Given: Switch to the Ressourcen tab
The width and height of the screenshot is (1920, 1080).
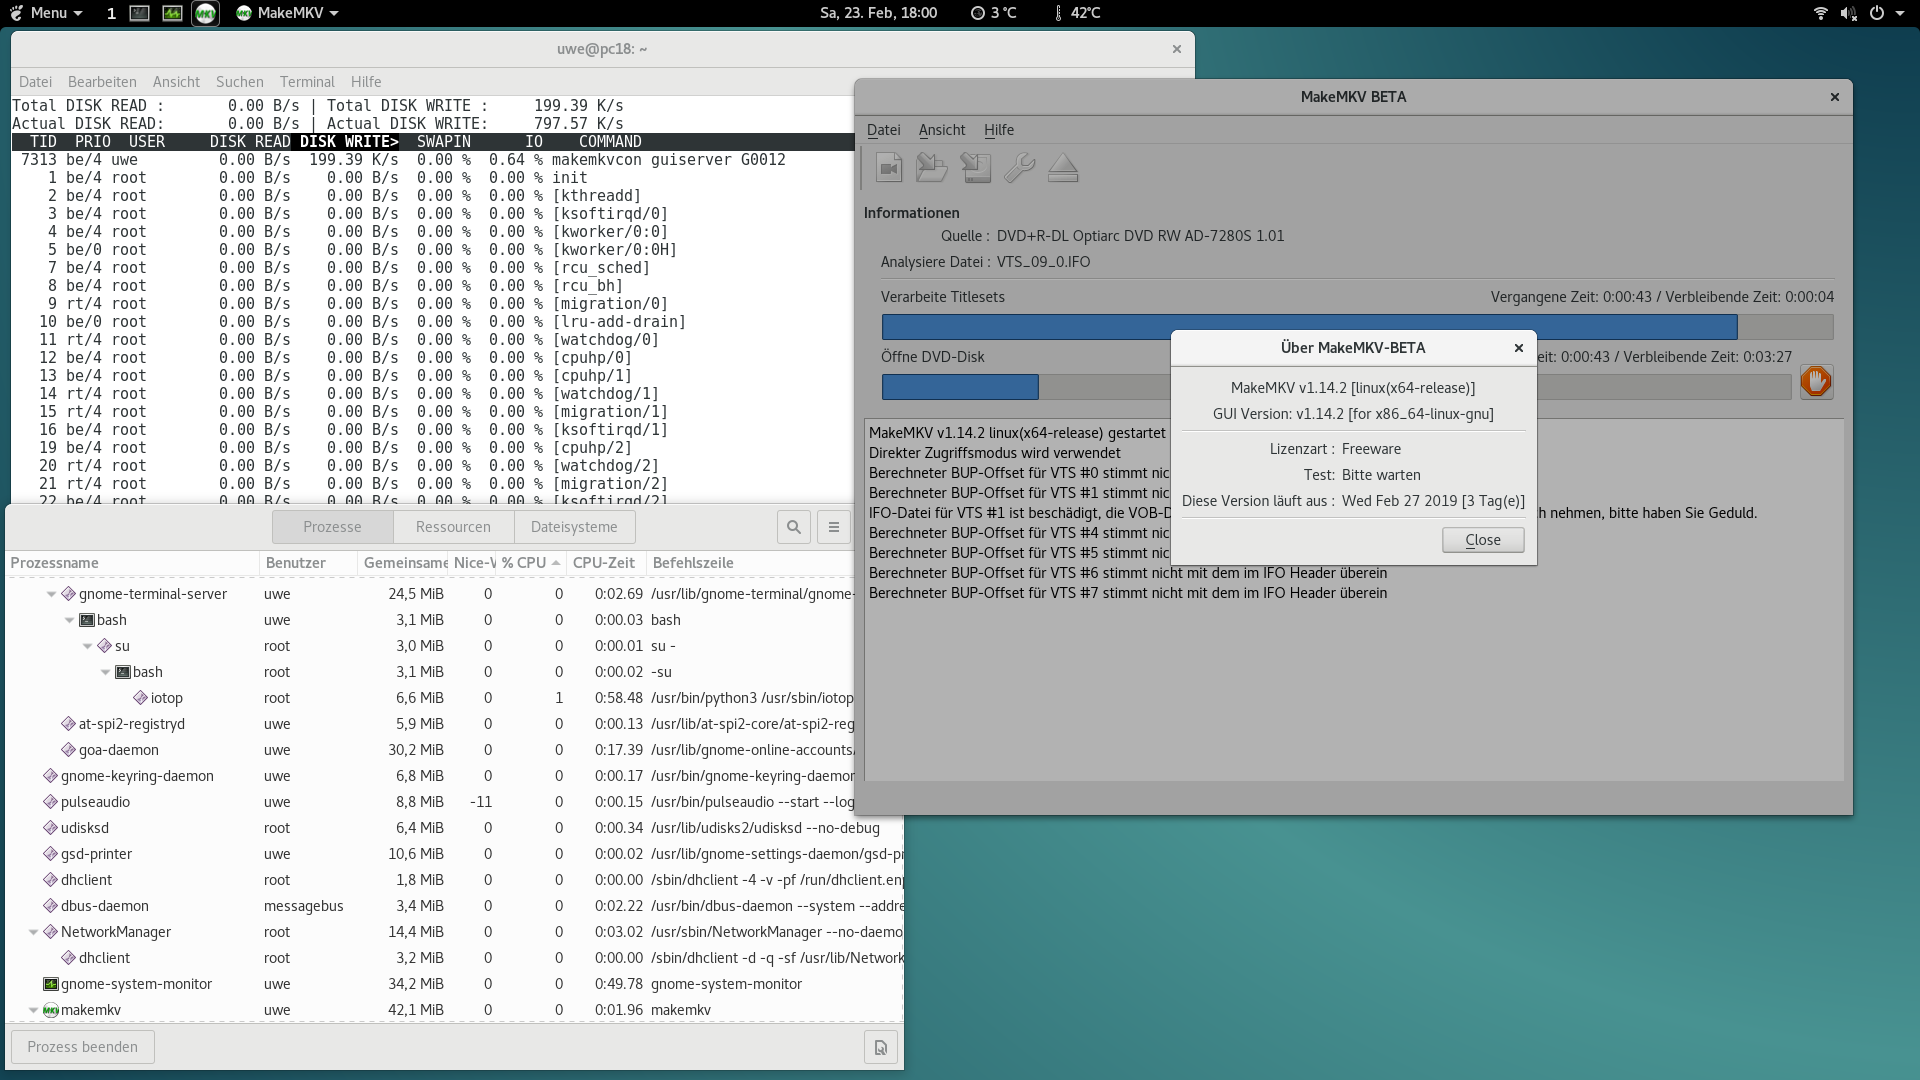Looking at the screenshot, I should tap(453, 527).
